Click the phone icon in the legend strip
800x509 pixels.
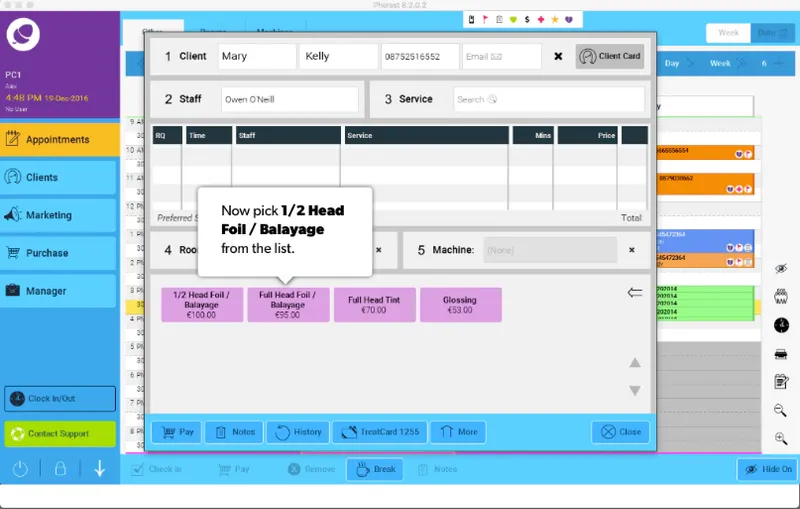pos(471,19)
